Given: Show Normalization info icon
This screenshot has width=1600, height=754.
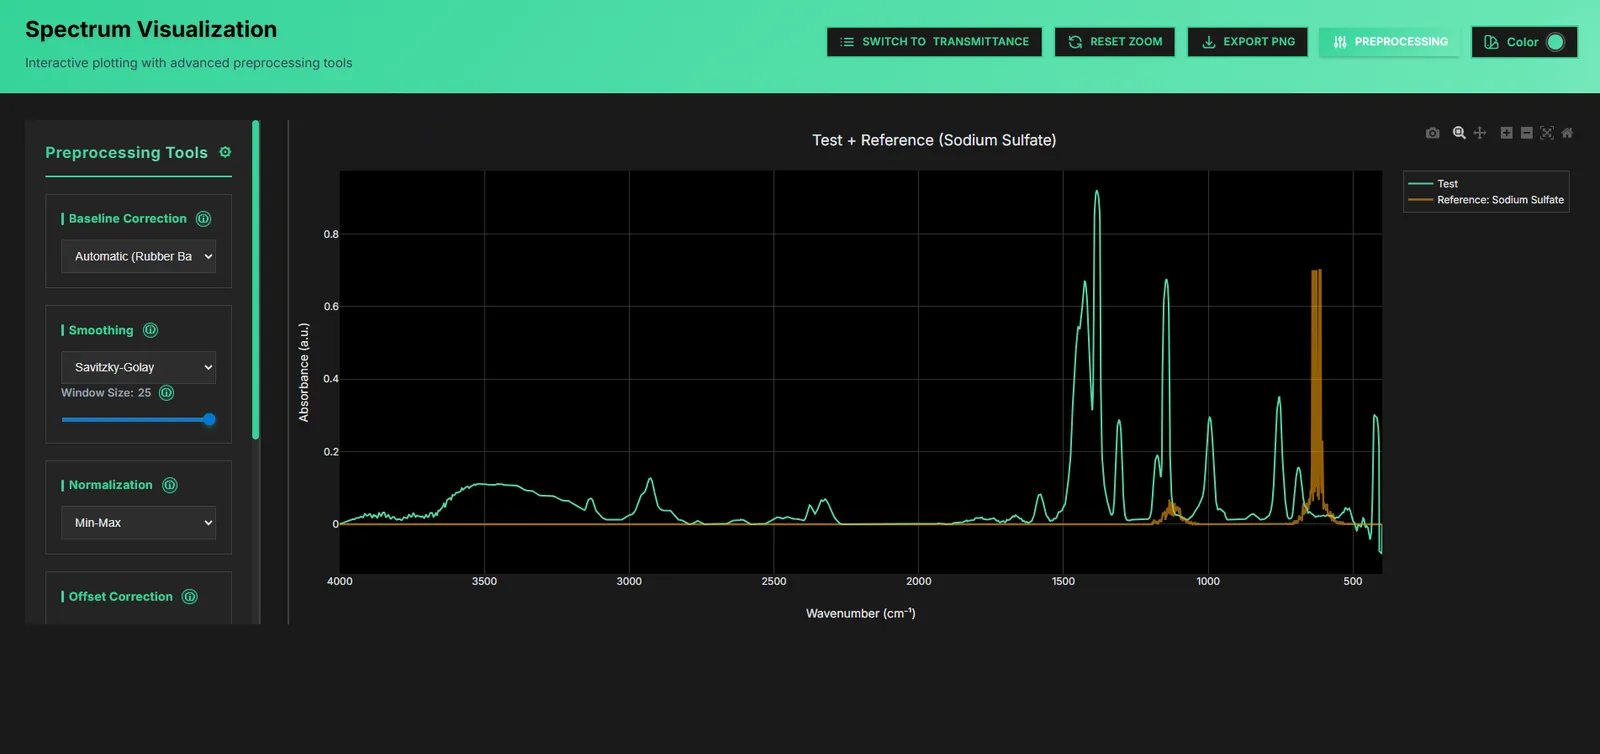Looking at the screenshot, I should point(170,485).
